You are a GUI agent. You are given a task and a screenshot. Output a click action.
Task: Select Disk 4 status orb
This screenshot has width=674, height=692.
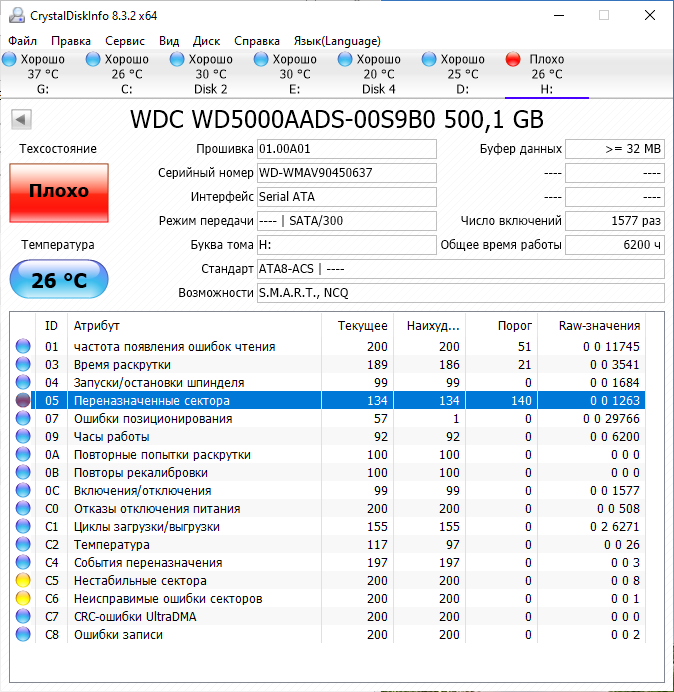(x=345, y=59)
